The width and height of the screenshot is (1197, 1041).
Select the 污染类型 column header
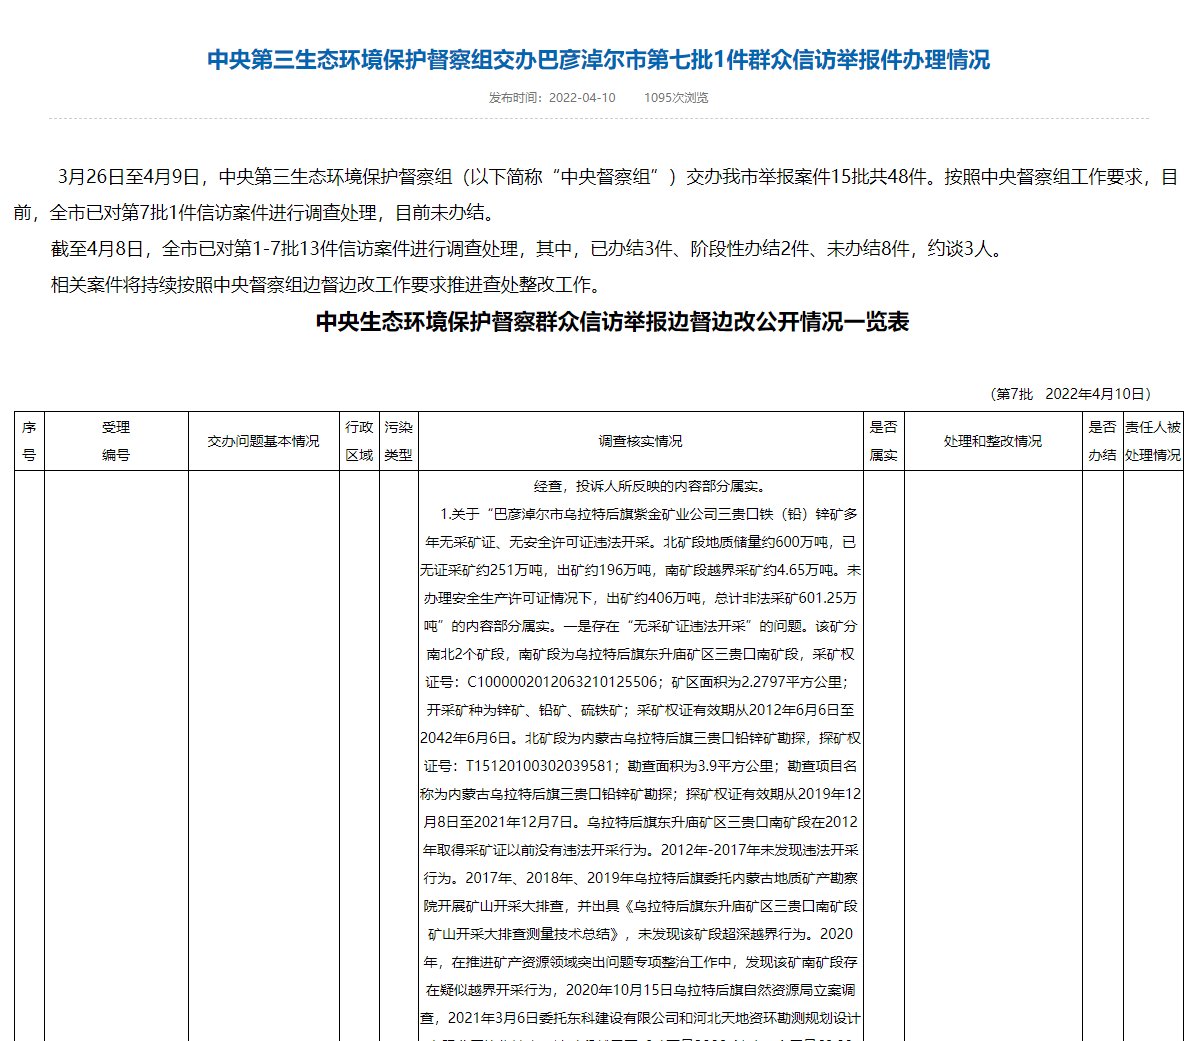398,441
